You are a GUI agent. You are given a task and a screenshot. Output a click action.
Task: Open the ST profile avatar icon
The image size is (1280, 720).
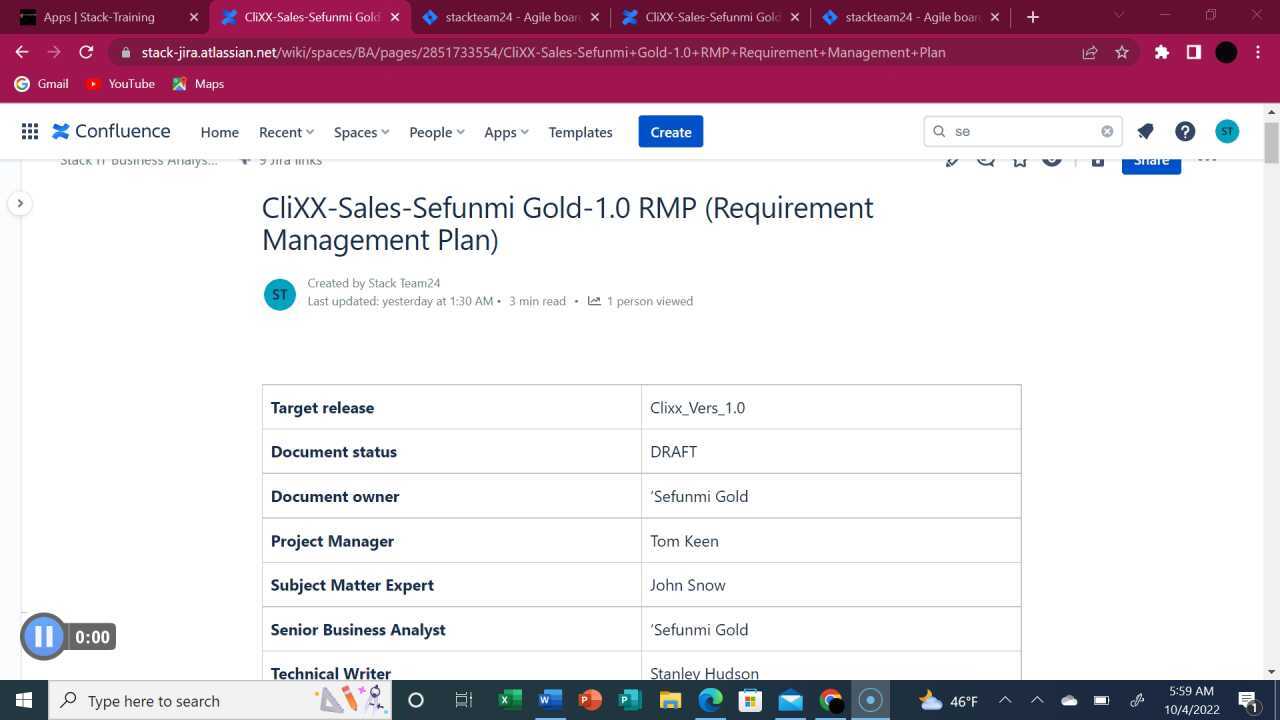tap(1226, 131)
